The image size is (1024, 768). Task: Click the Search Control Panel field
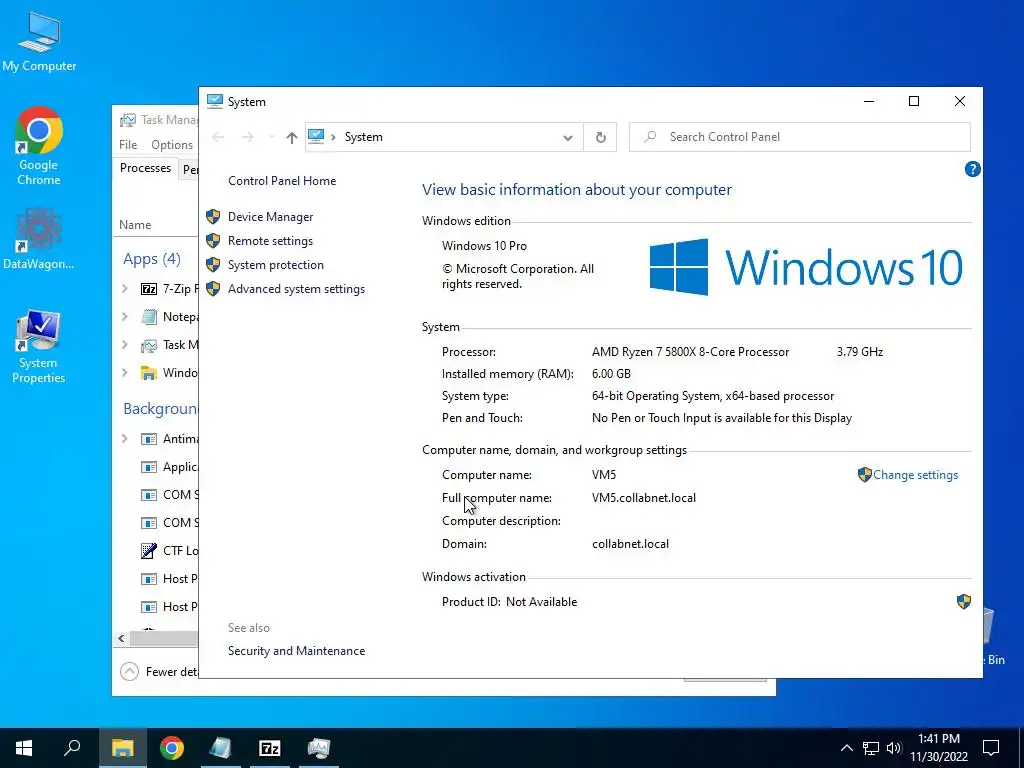point(800,137)
